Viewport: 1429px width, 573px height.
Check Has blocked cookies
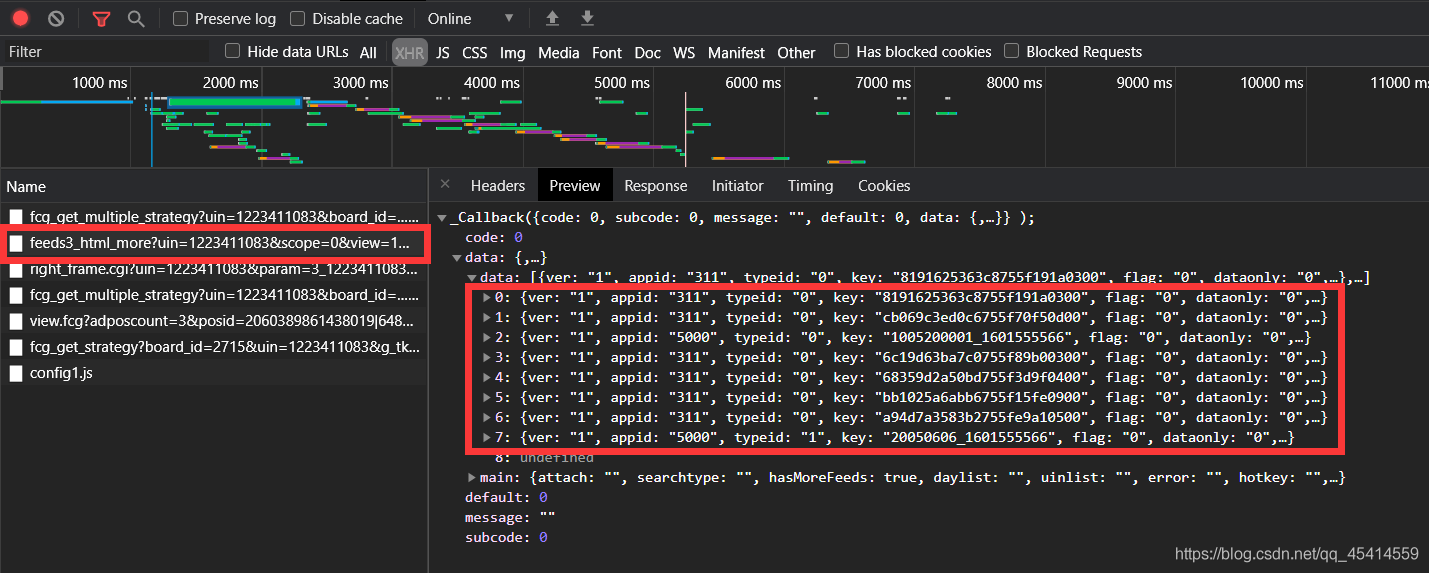click(841, 51)
